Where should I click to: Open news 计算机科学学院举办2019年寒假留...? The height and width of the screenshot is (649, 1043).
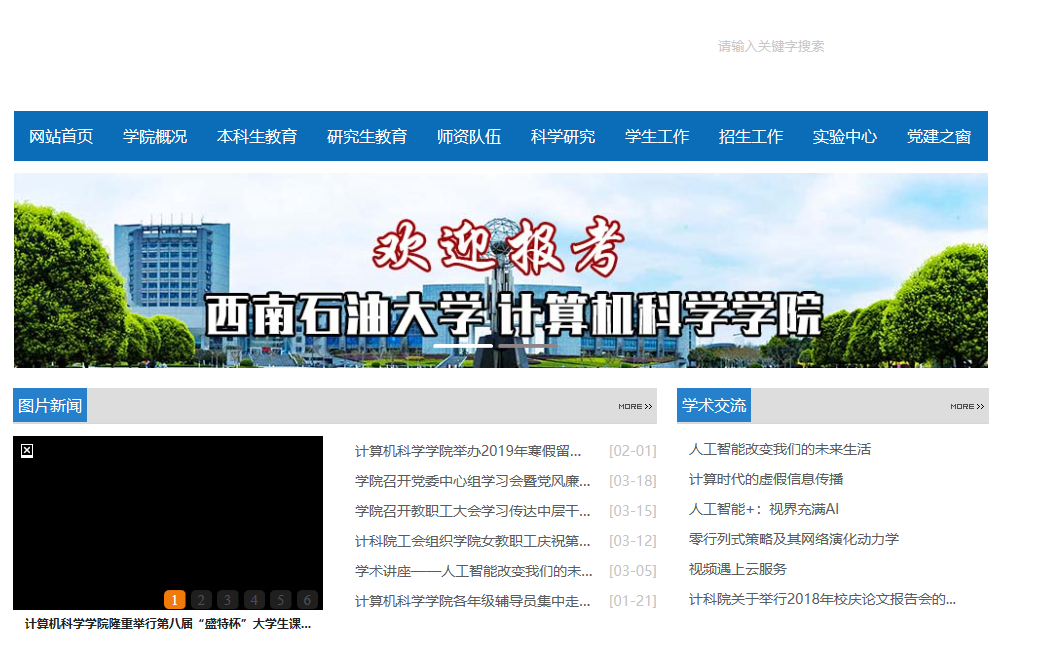pyautogui.click(x=468, y=452)
